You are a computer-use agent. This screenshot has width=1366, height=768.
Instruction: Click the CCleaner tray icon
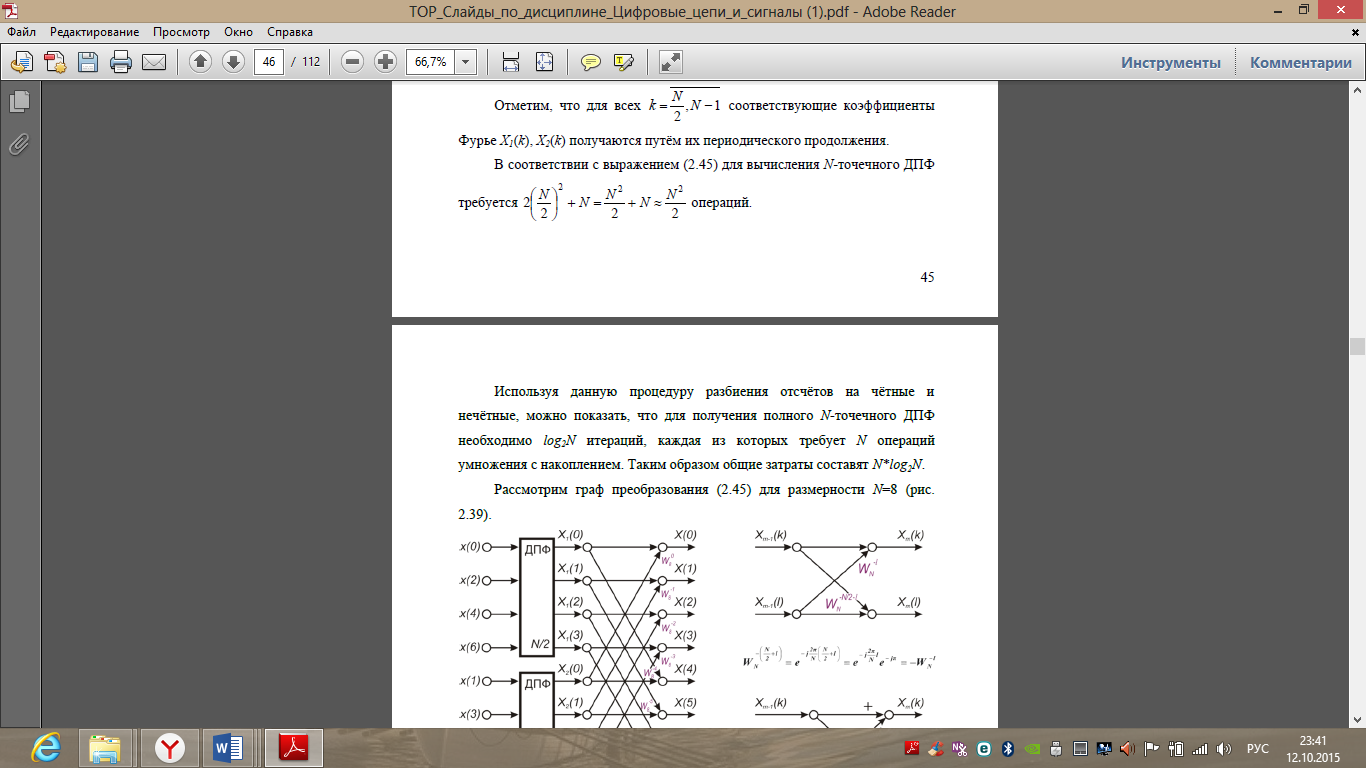[936, 748]
